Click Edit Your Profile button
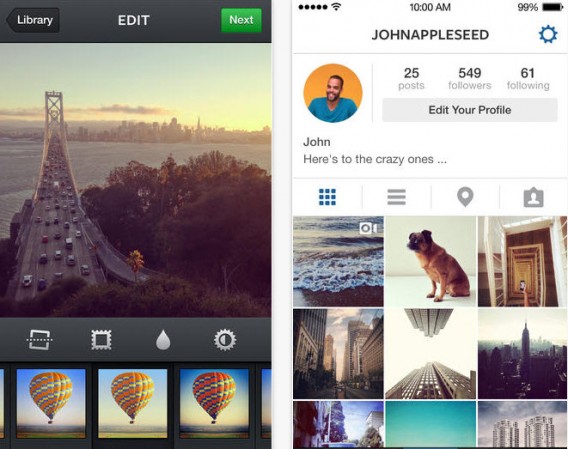 470,110
